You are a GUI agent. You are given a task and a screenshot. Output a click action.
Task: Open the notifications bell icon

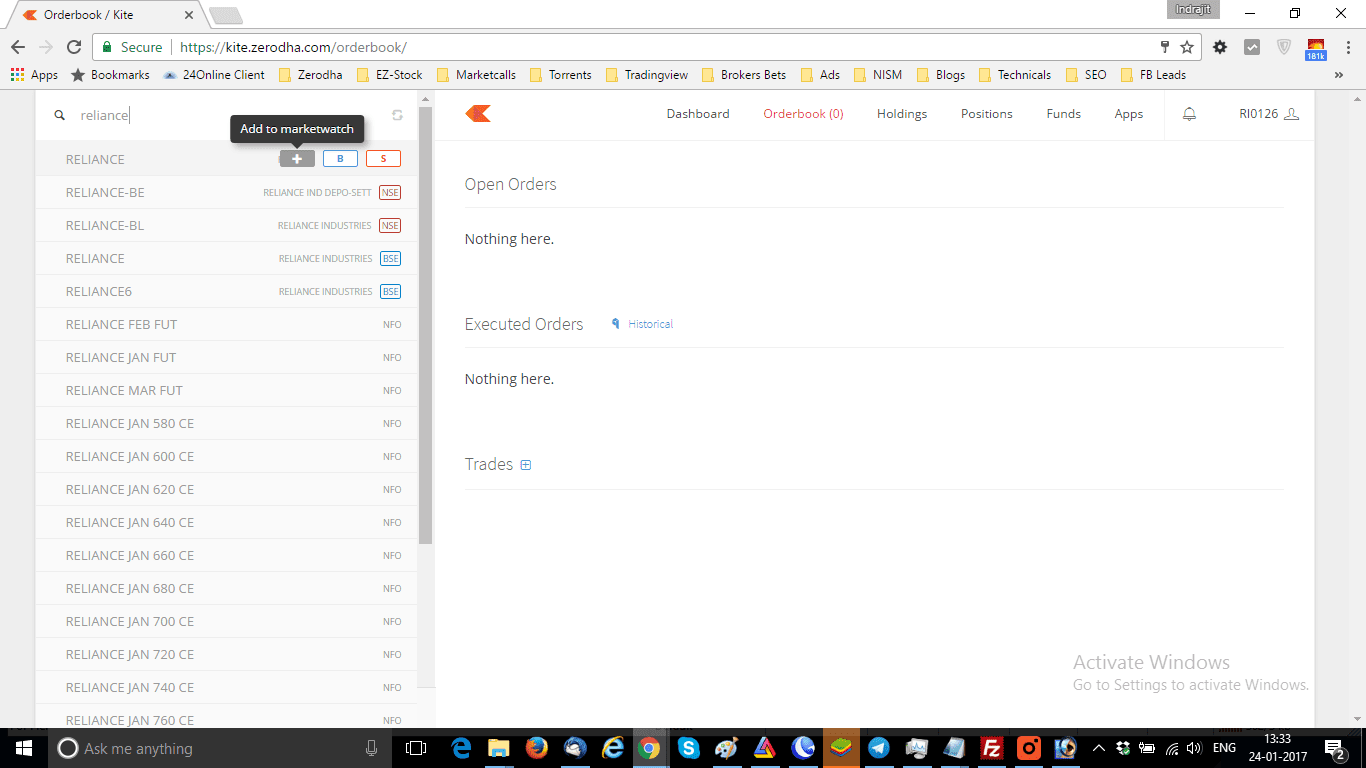1189,114
